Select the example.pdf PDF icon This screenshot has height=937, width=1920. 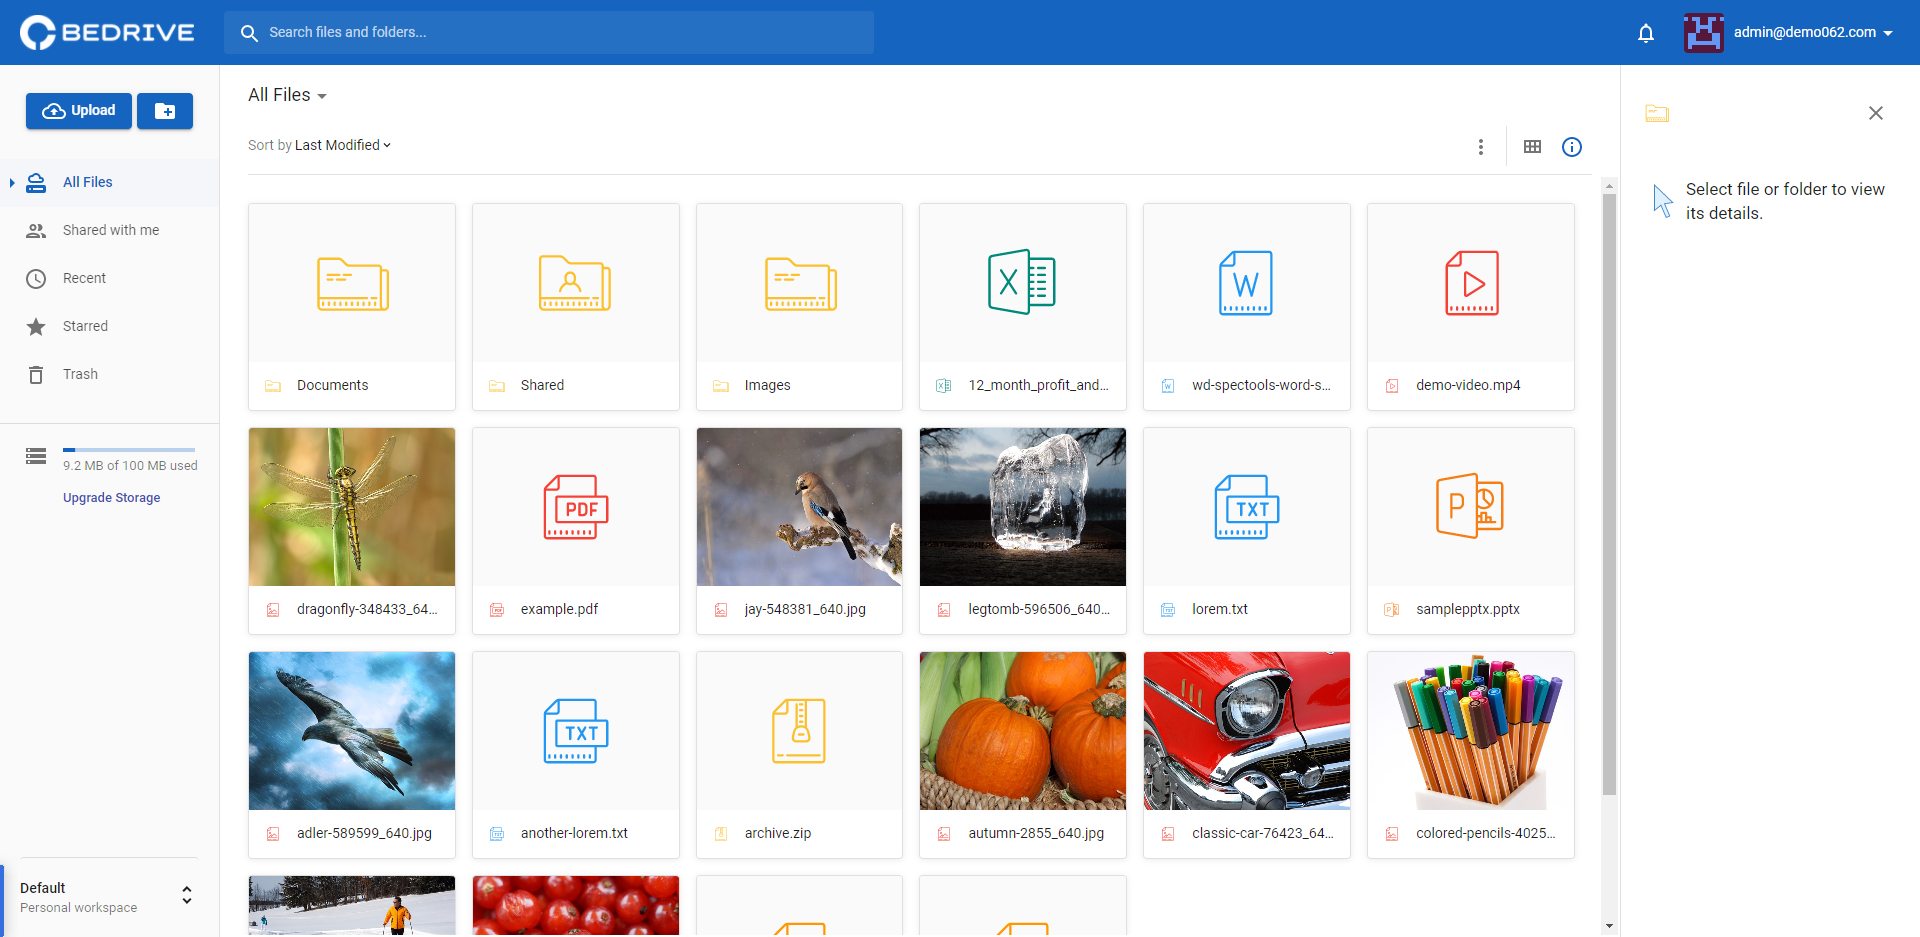pyautogui.click(x=575, y=507)
